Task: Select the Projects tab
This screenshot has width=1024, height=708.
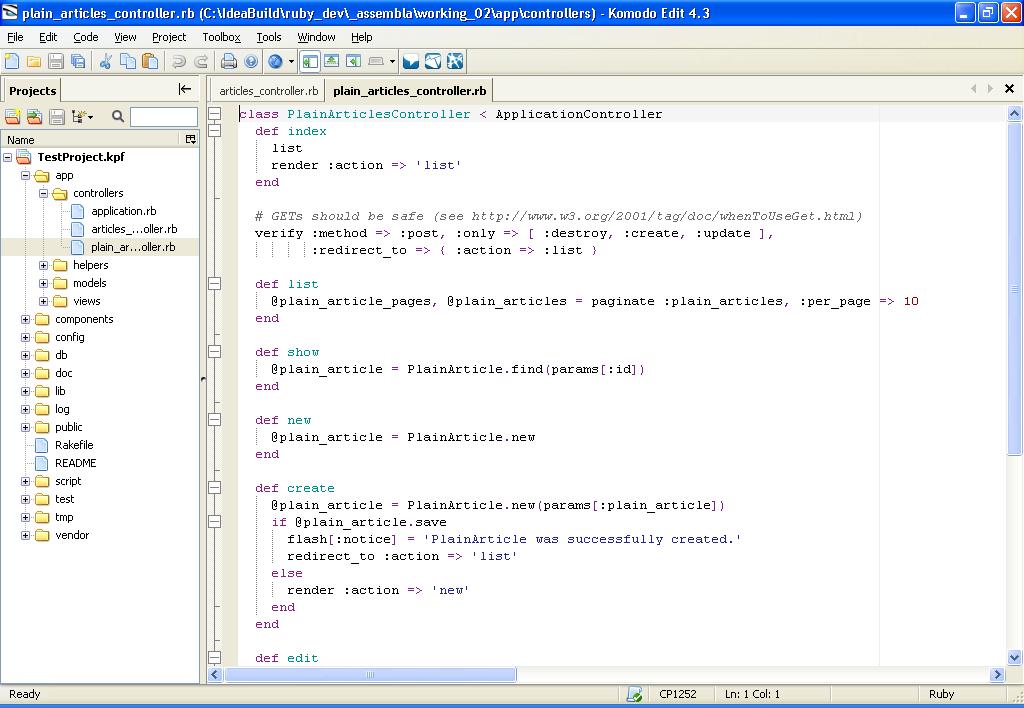Action: (x=32, y=91)
